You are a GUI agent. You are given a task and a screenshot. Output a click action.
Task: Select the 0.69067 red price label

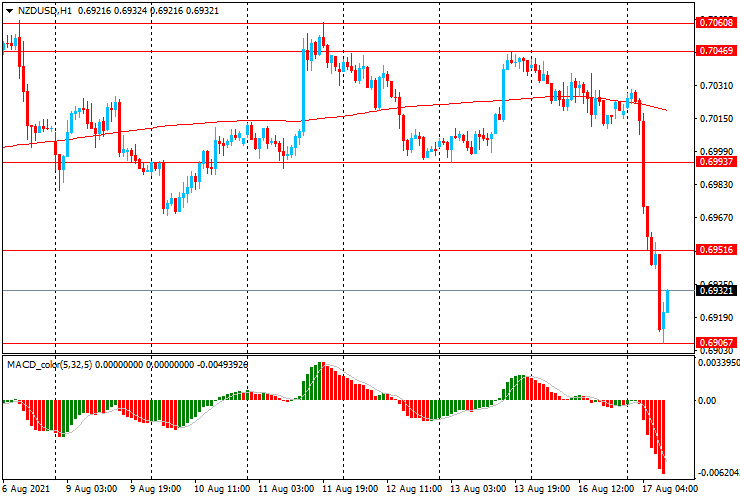[716, 343]
